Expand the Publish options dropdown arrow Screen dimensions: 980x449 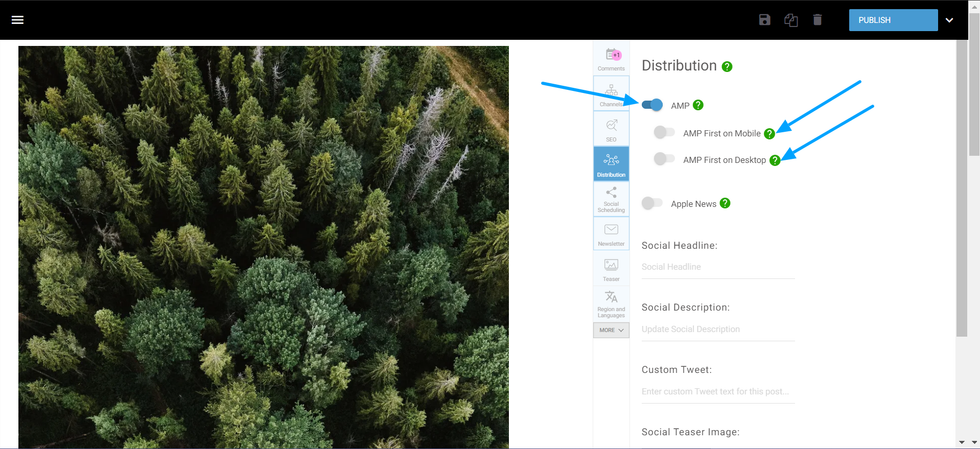coord(949,20)
